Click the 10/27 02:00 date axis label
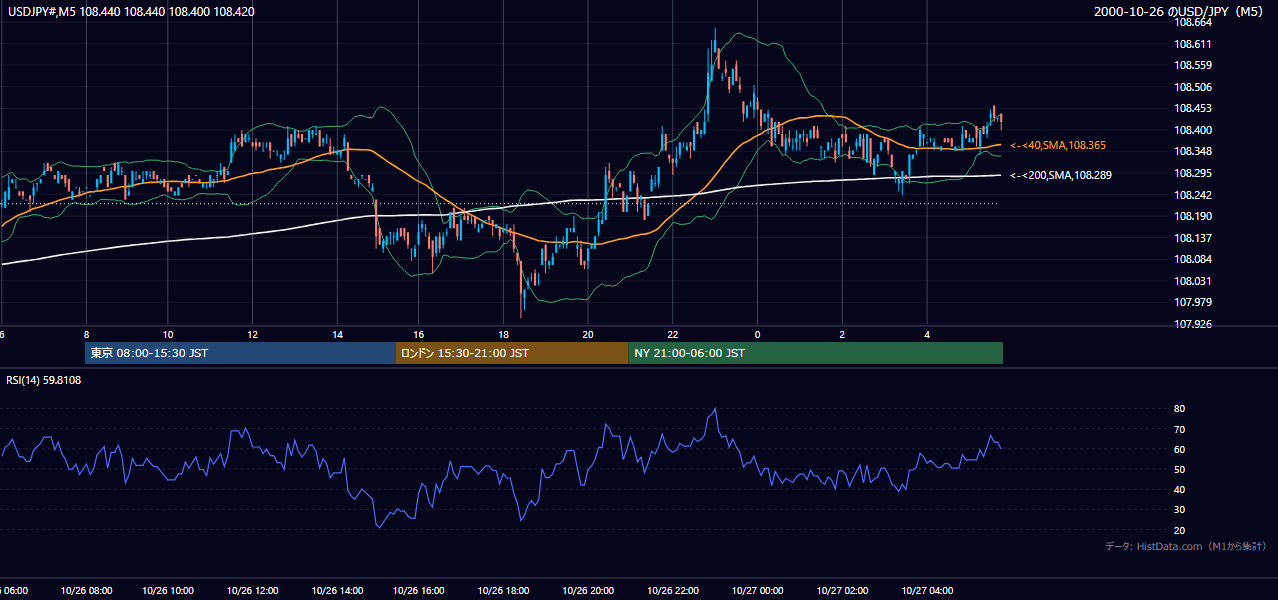Viewport: 1278px width, 600px height. click(844, 591)
